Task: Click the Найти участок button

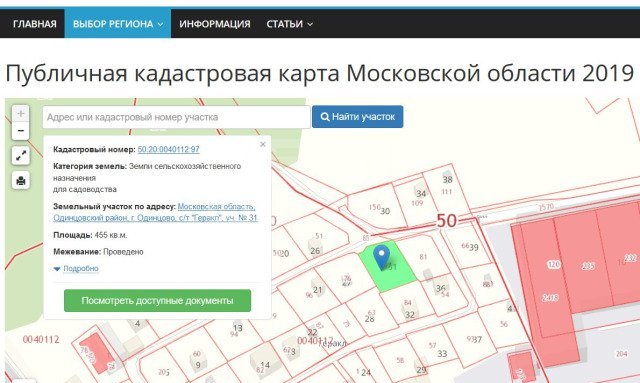Action: click(x=358, y=117)
